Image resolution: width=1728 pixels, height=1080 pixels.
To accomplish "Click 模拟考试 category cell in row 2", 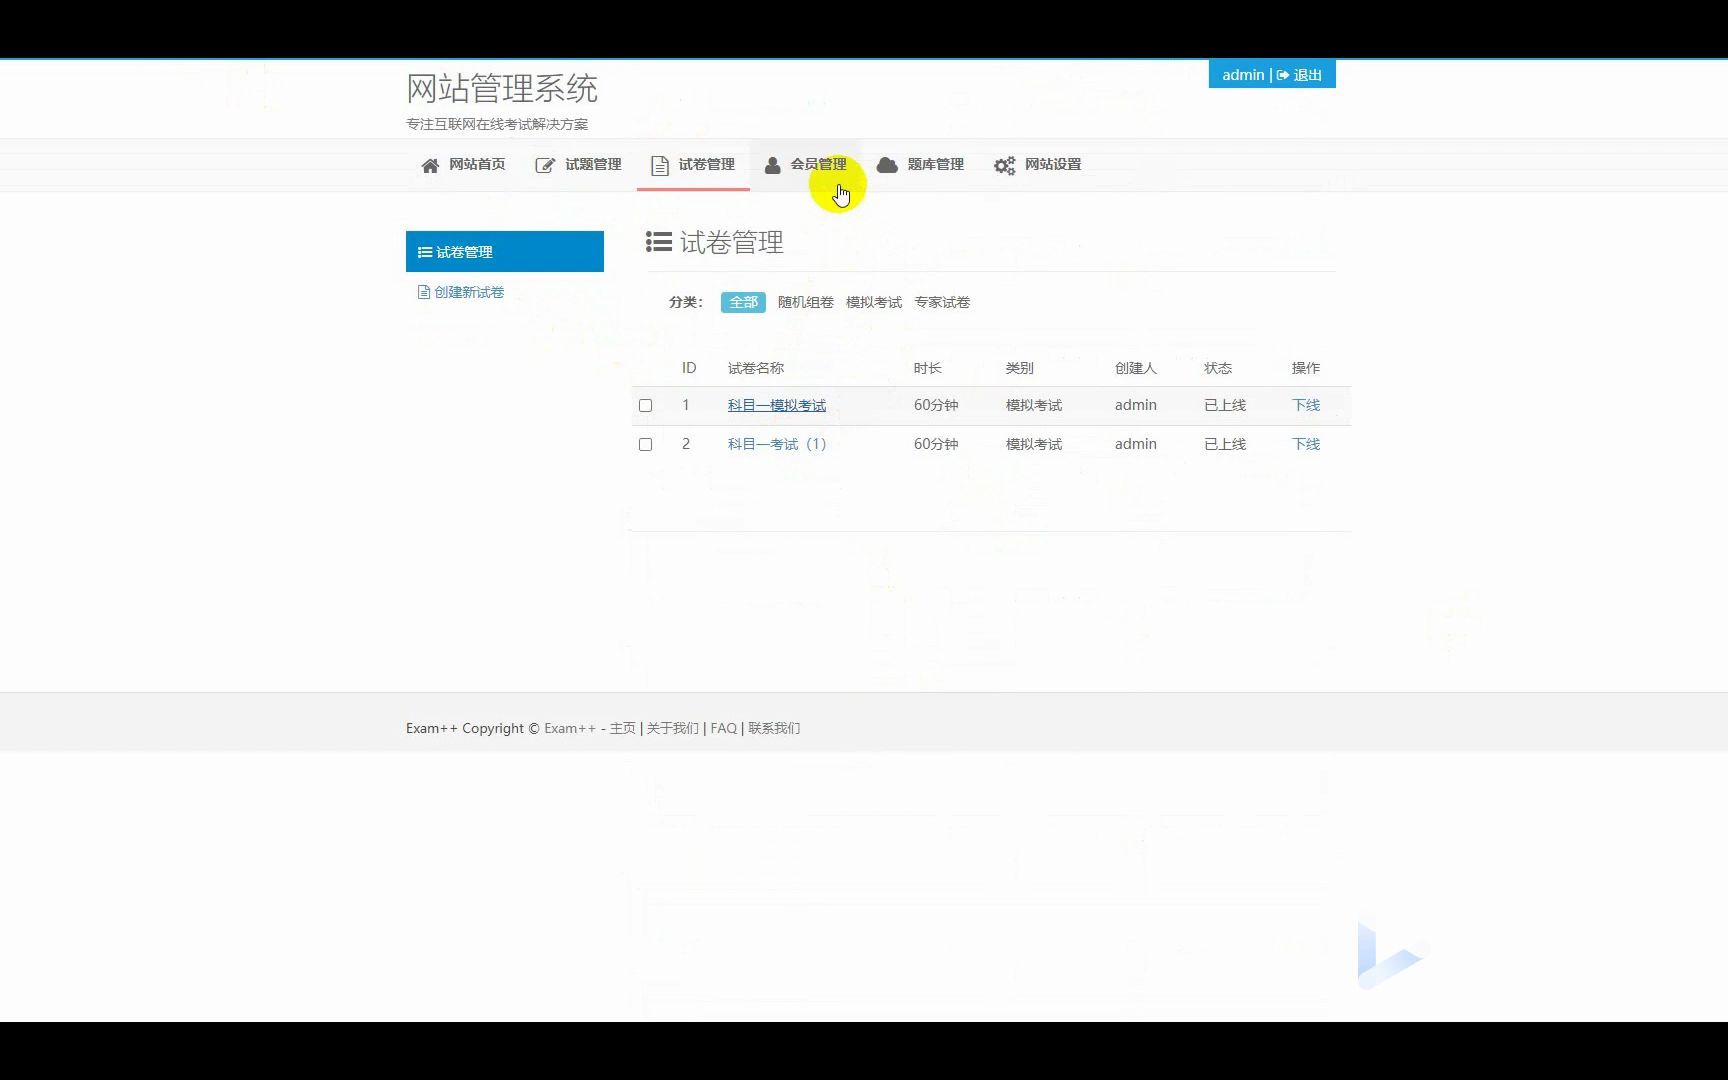I will click(1033, 444).
